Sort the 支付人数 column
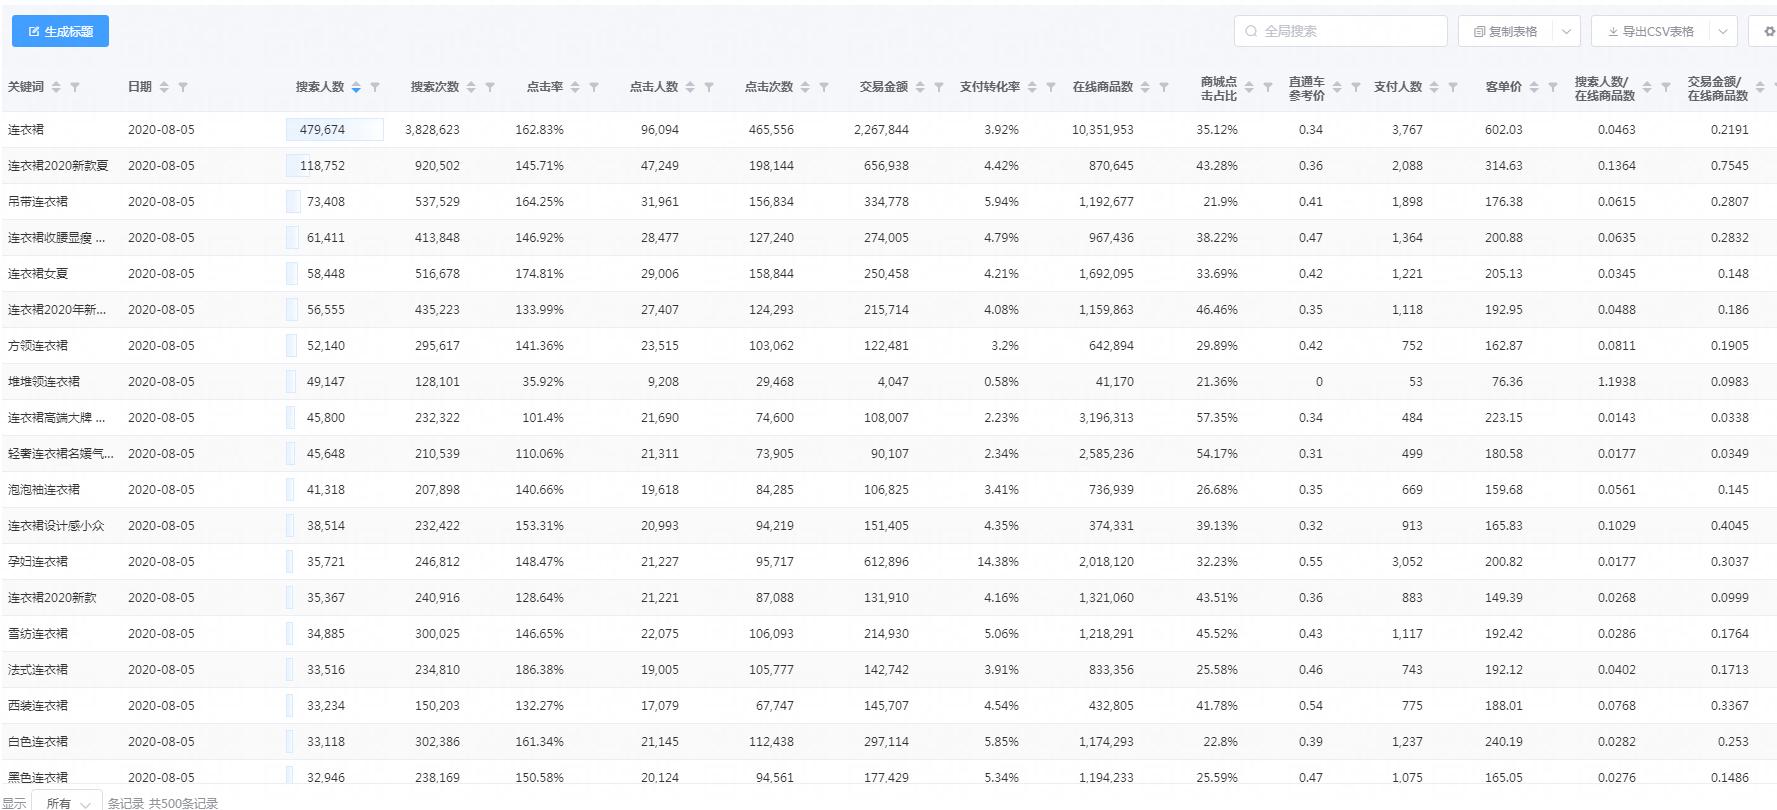1777x810 pixels. 1434,87
